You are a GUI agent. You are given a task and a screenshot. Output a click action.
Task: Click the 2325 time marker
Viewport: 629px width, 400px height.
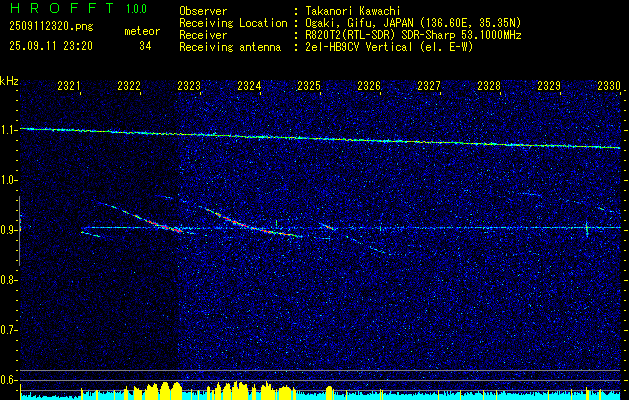[x=309, y=86]
